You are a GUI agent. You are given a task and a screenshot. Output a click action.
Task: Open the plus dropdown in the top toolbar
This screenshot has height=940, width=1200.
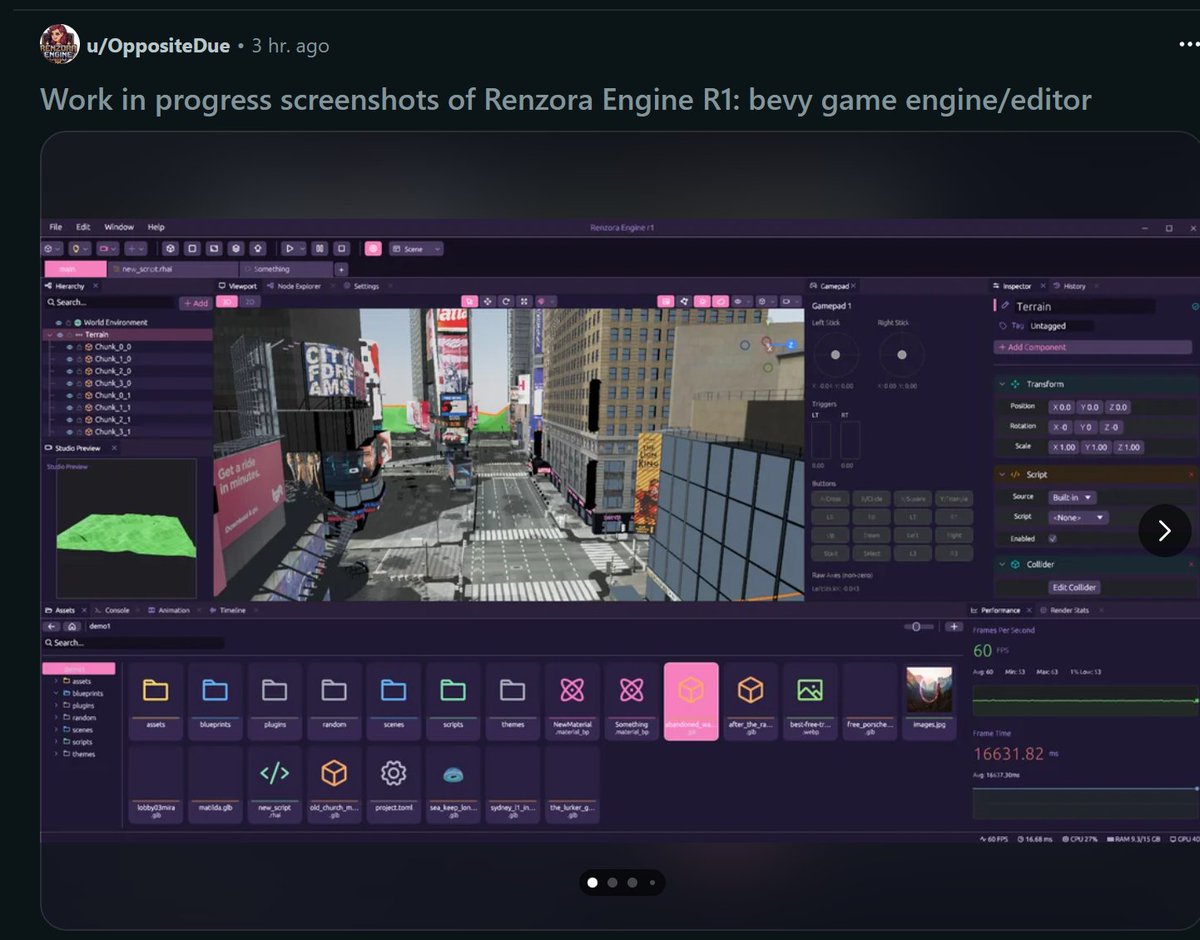[136, 248]
